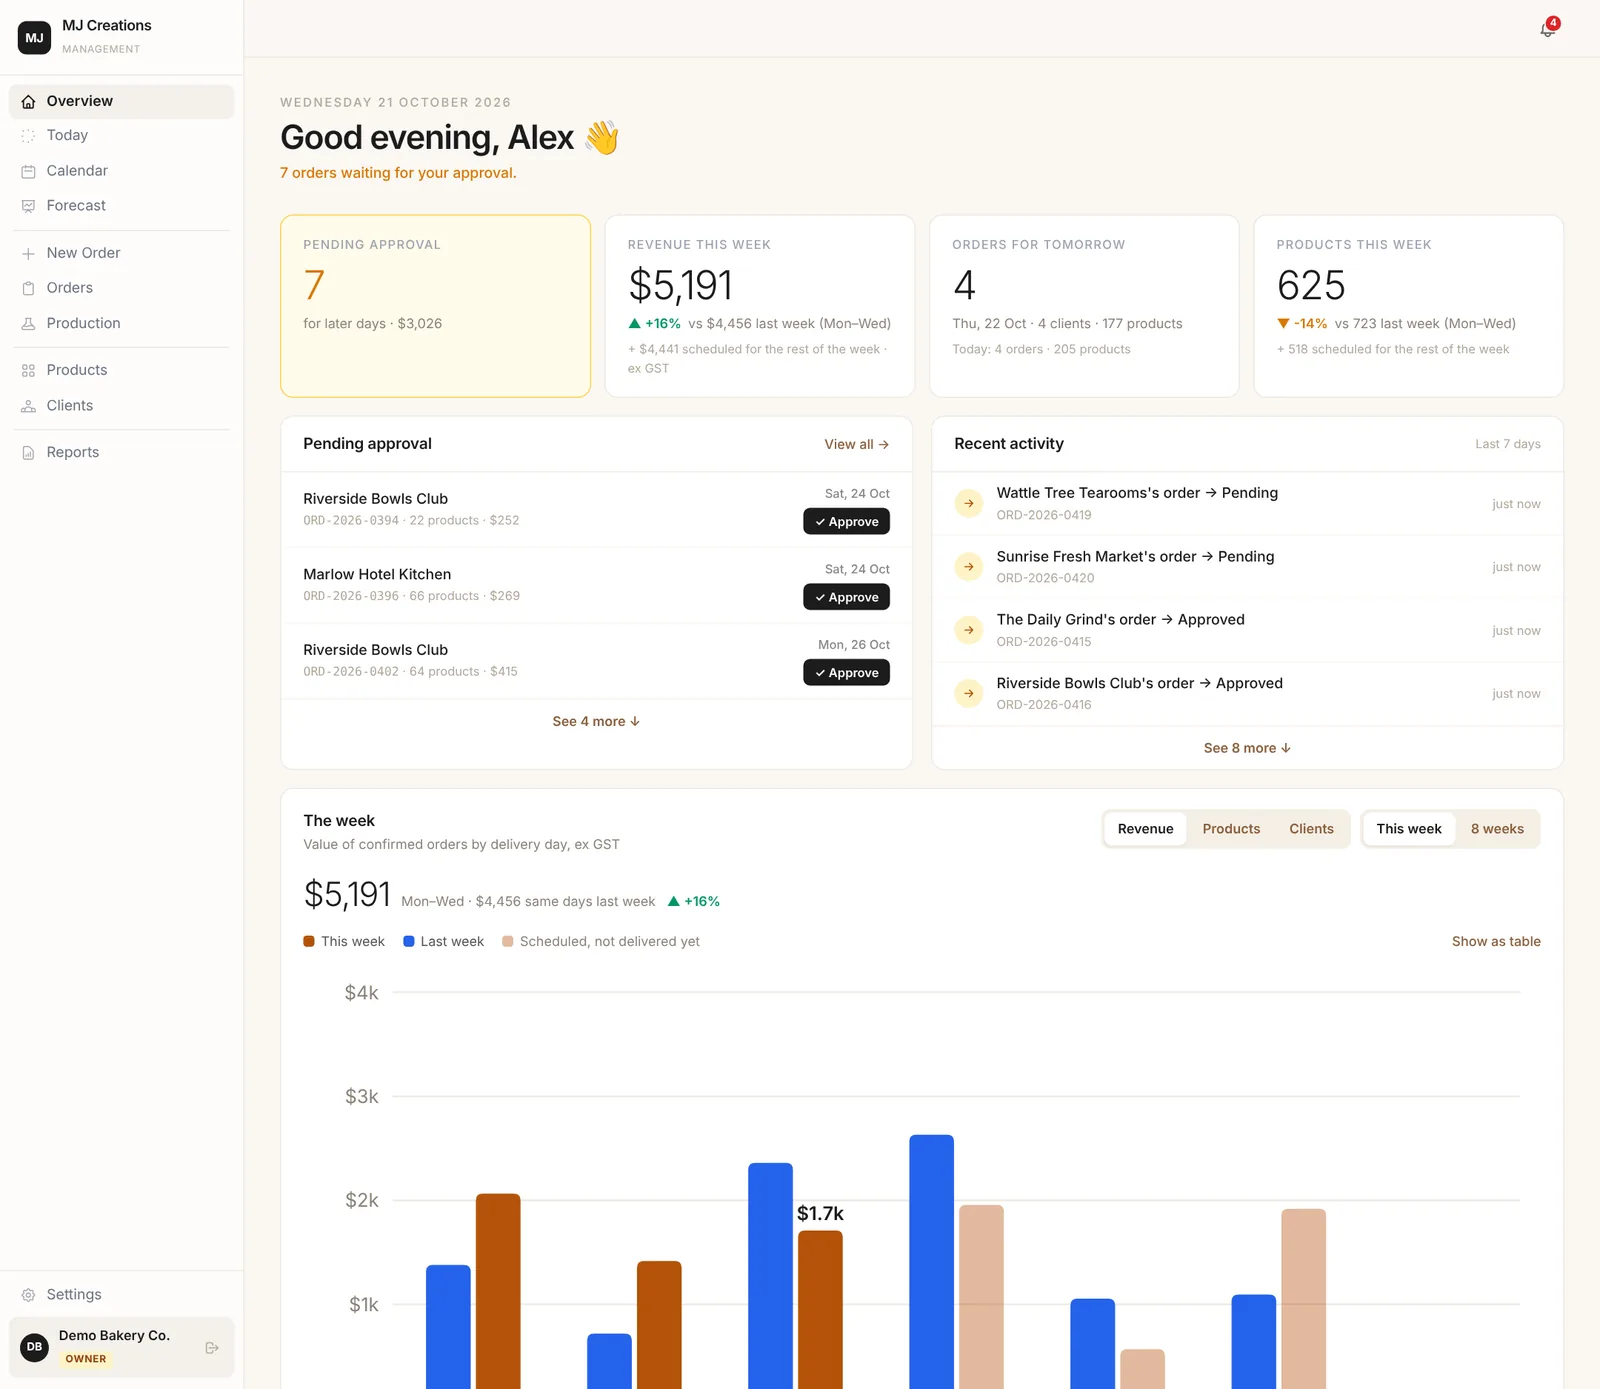Viewport: 1600px width, 1389px height.
Task: Click the Reports icon in sidebar
Action: point(28,453)
